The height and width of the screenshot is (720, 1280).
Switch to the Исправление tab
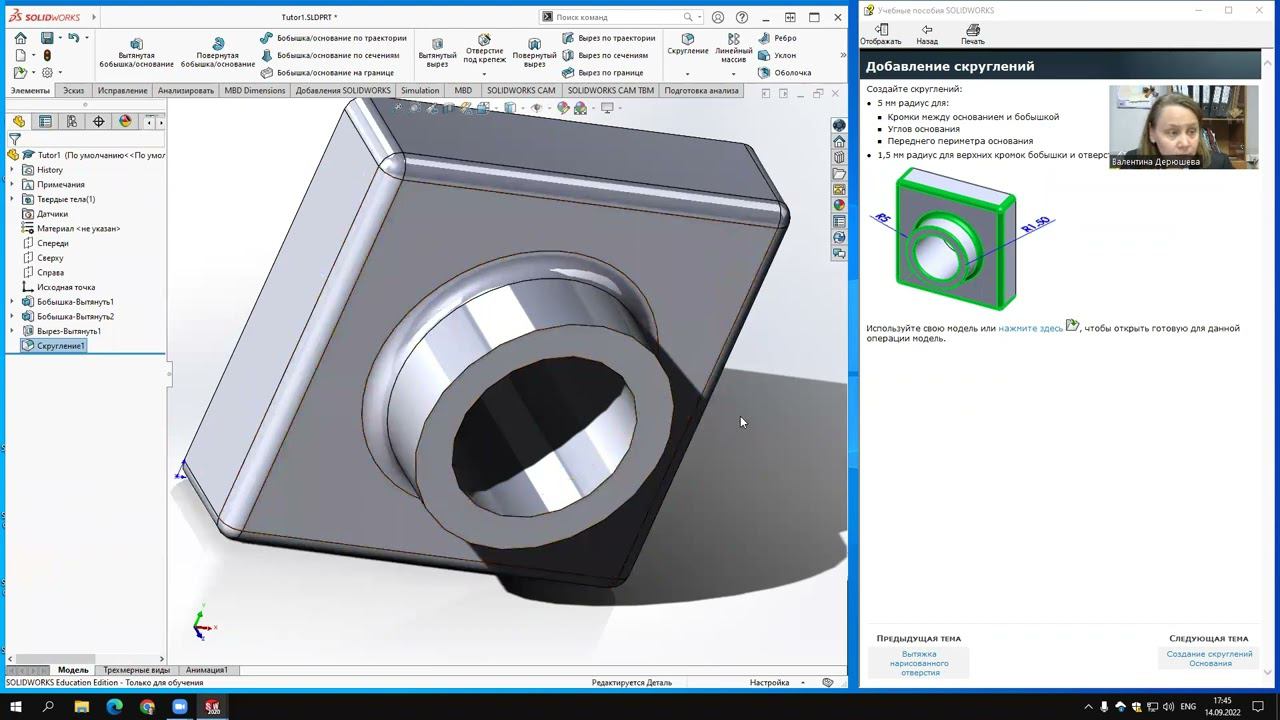point(122,90)
